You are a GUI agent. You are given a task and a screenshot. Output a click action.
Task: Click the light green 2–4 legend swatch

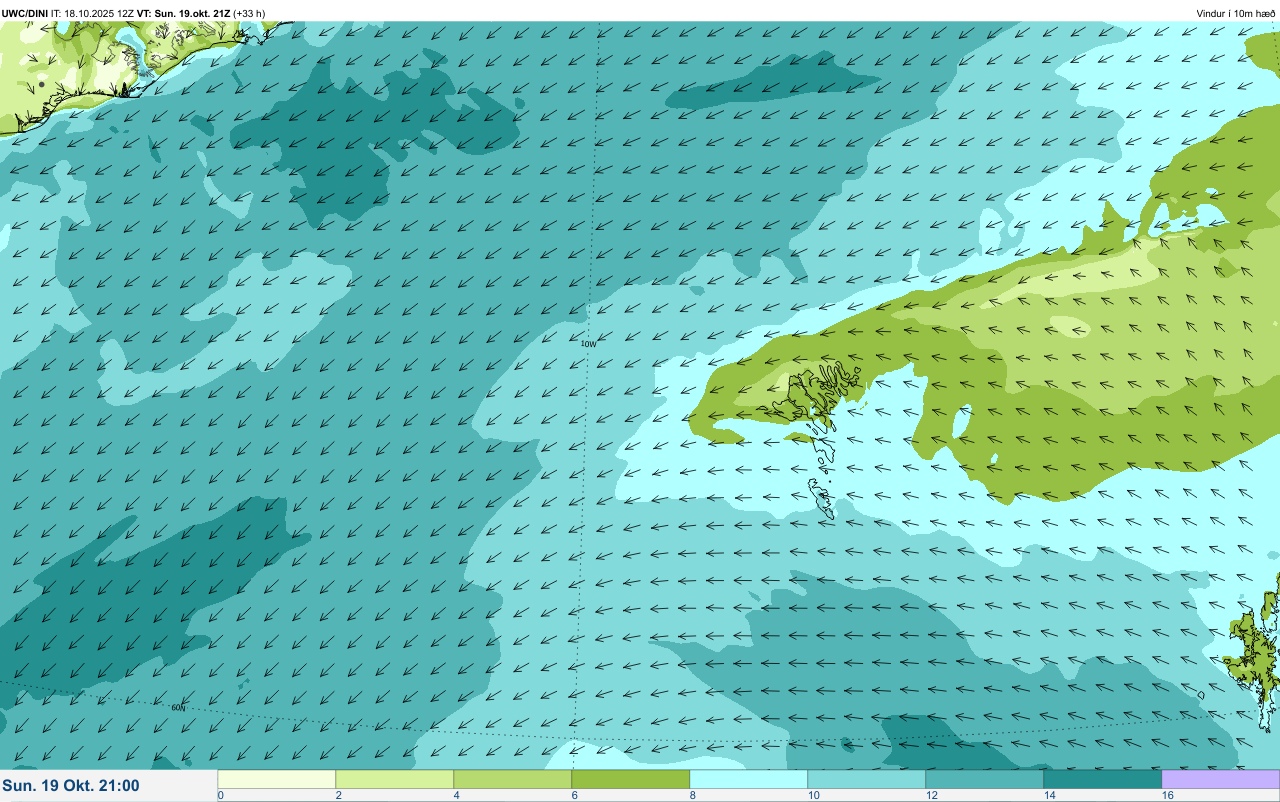[x=394, y=779]
